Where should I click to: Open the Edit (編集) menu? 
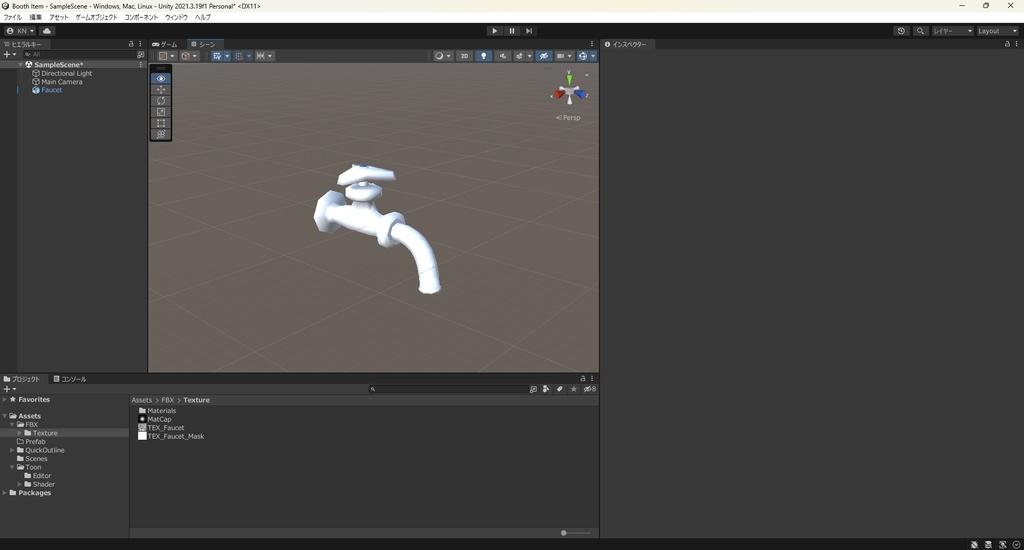click(35, 17)
